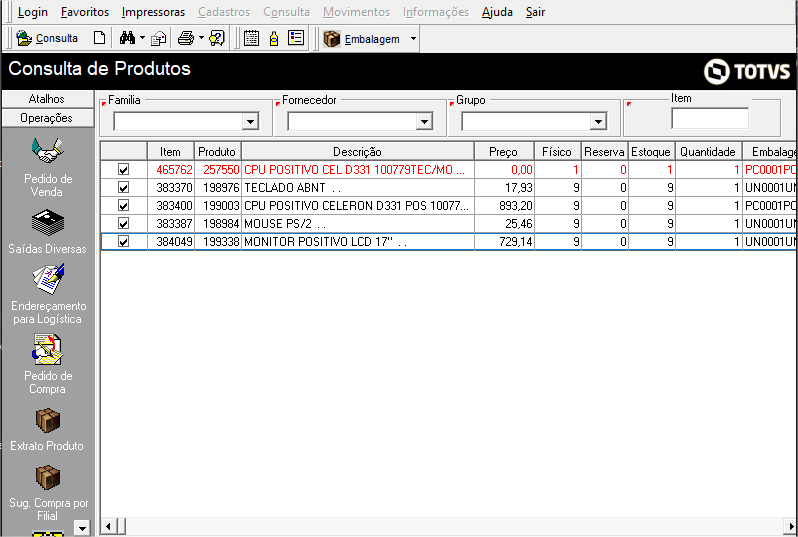This screenshot has height=537, width=798.
Task: Open Pedido de Venda handshake shortcut
Action: 47,151
